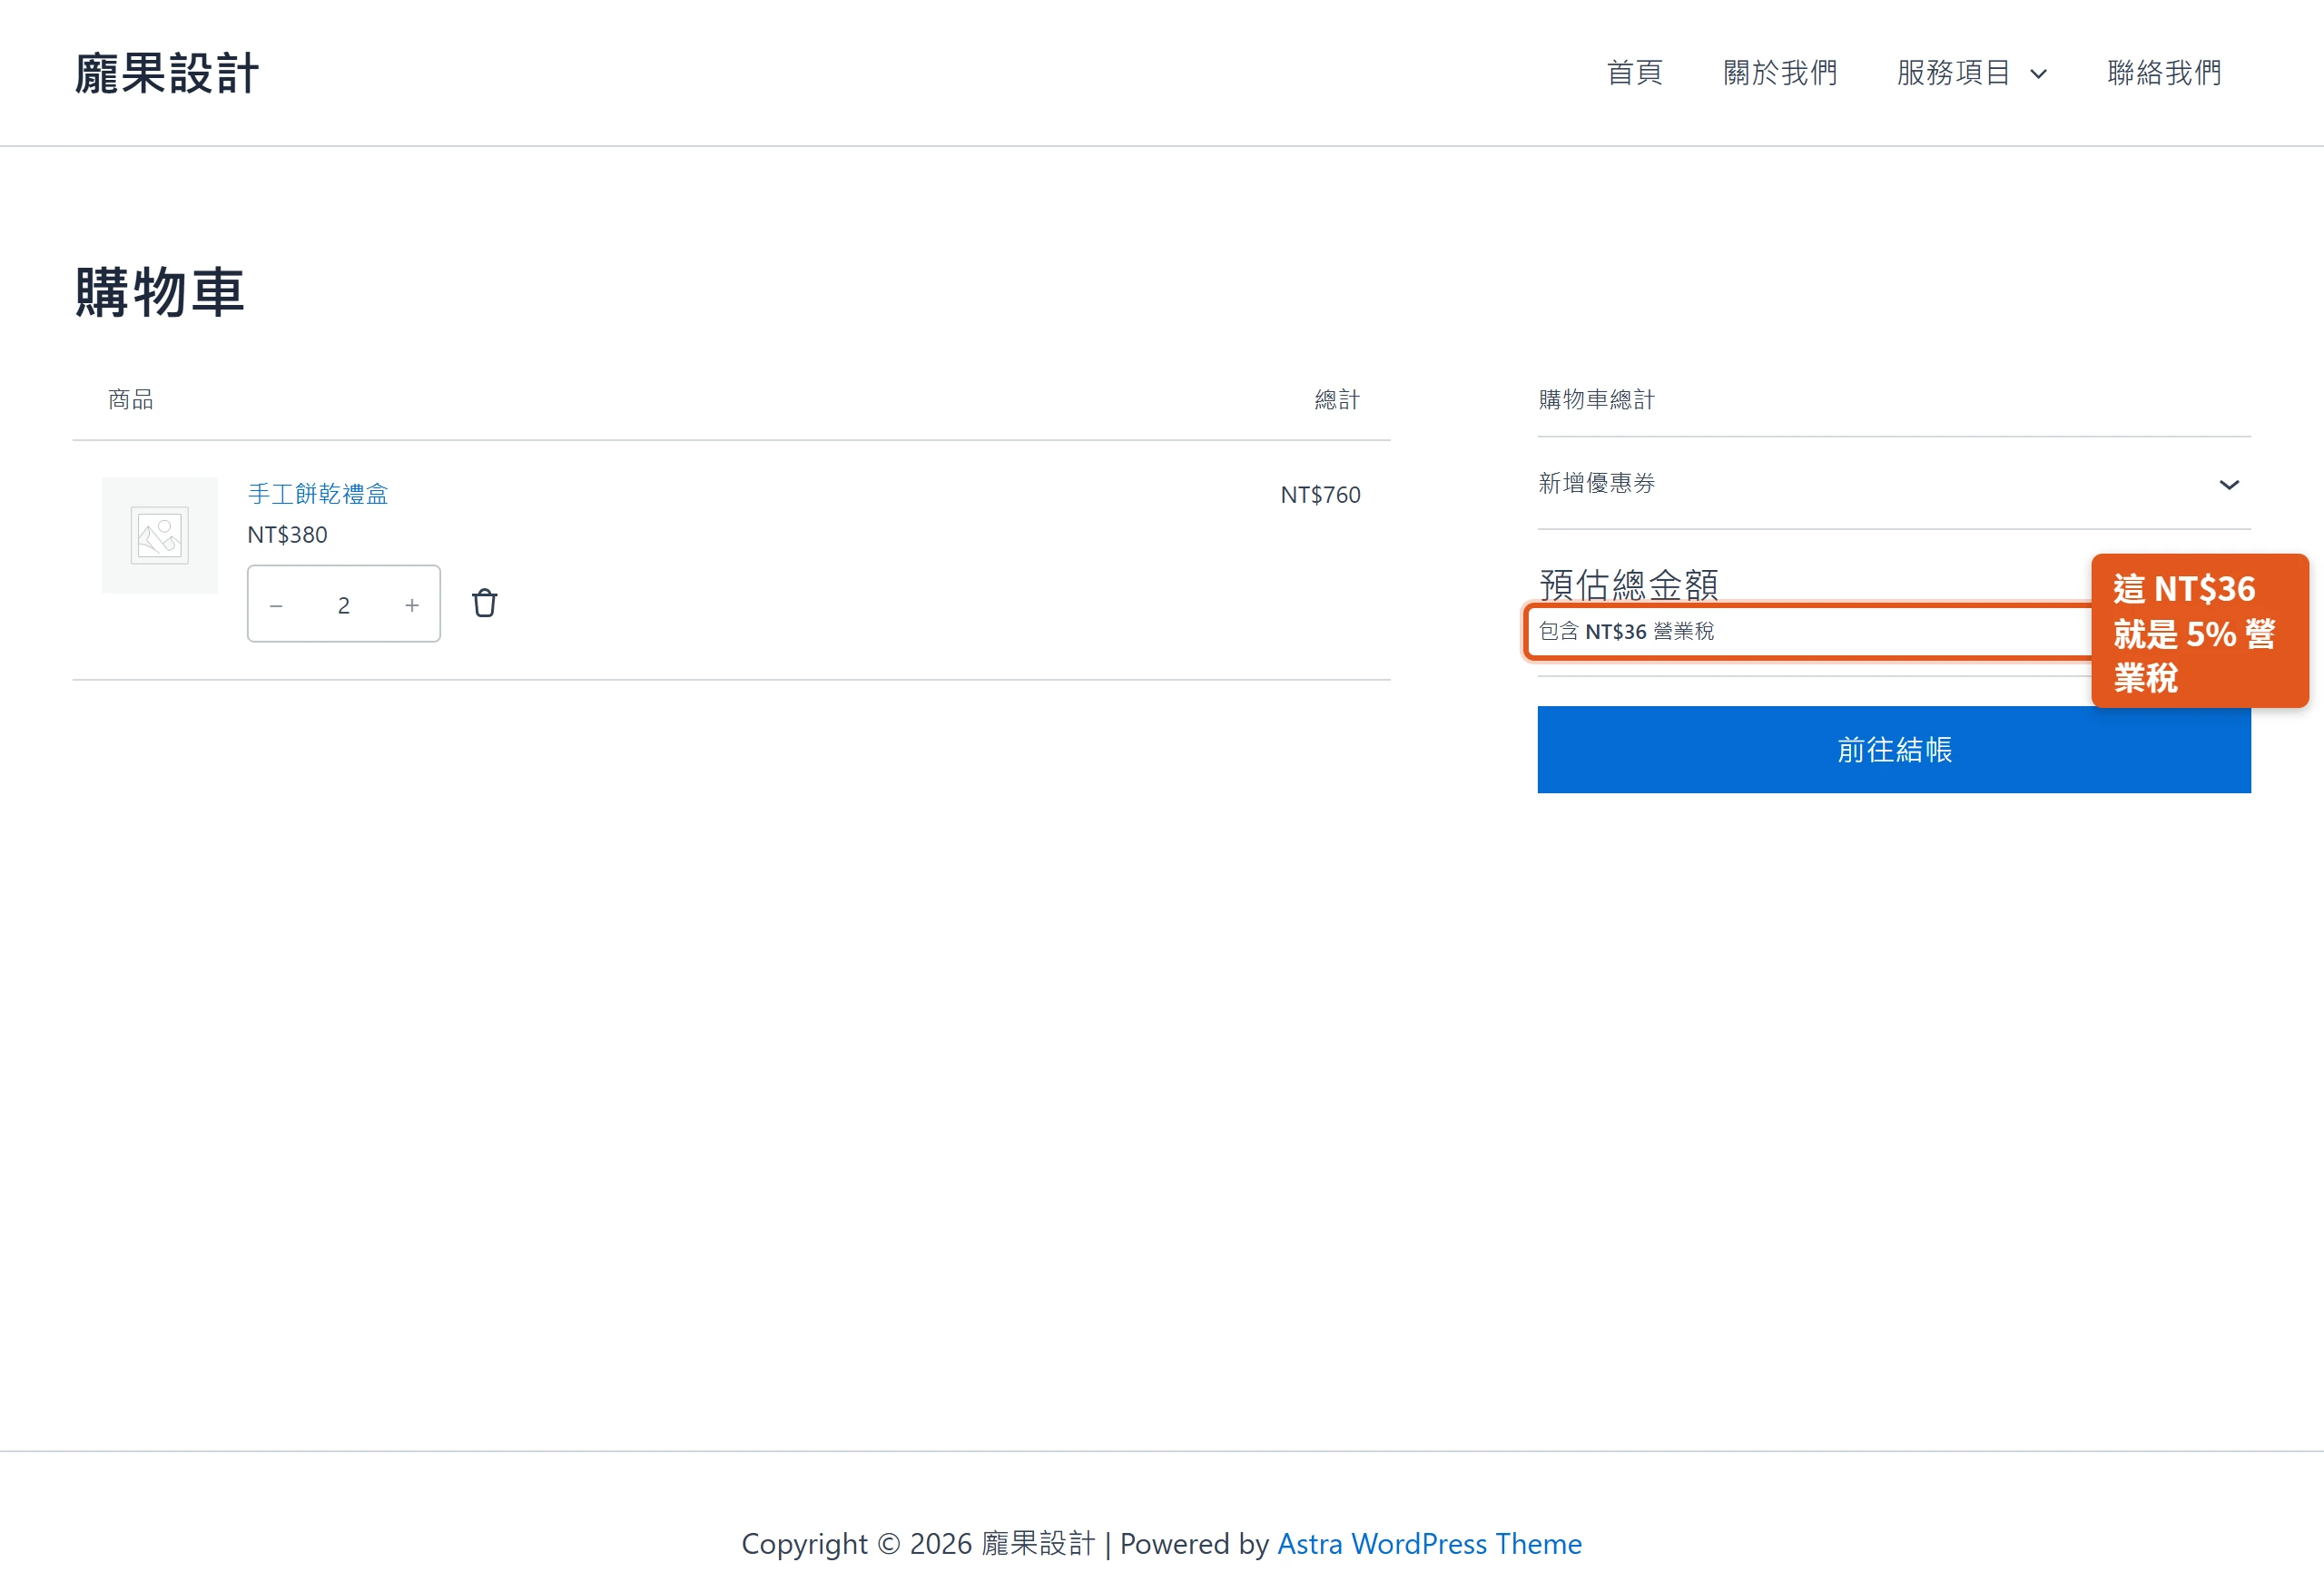Click the quantity field showing 2
Viewport: 2324px width, 1582px height.
coord(344,605)
